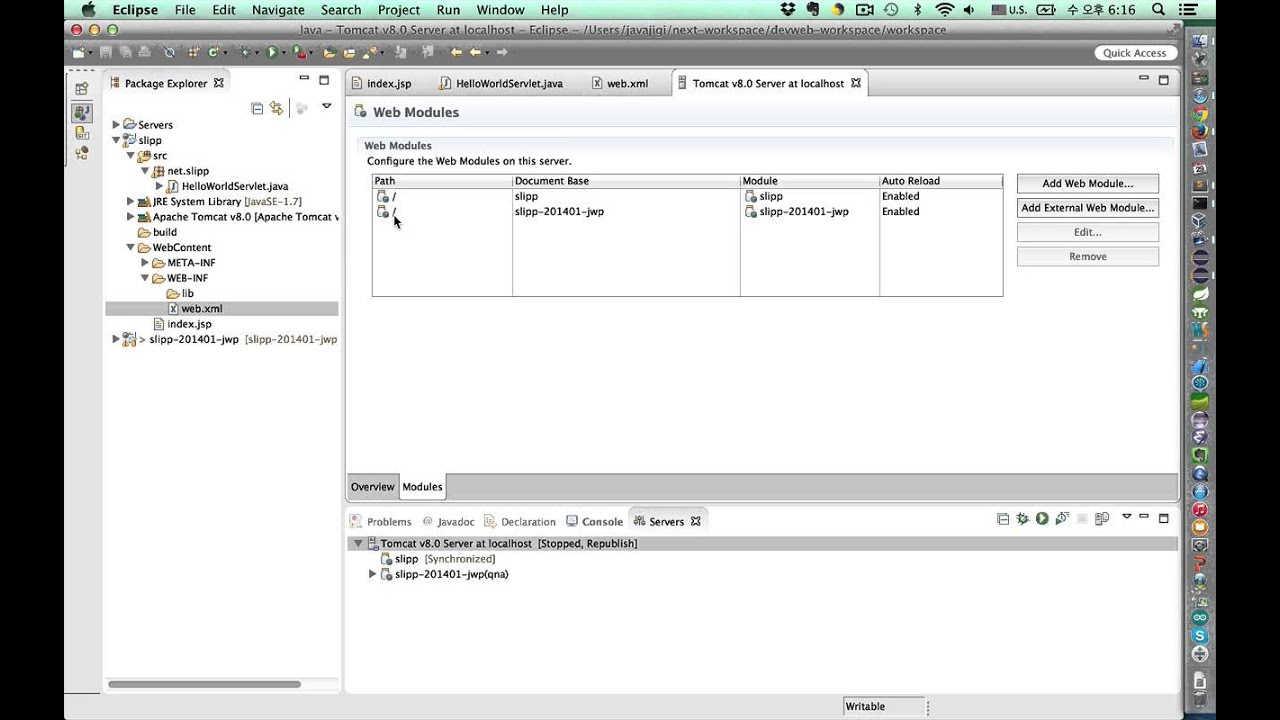Open the Console view tab

pyautogui.click(x=594, y=521)
